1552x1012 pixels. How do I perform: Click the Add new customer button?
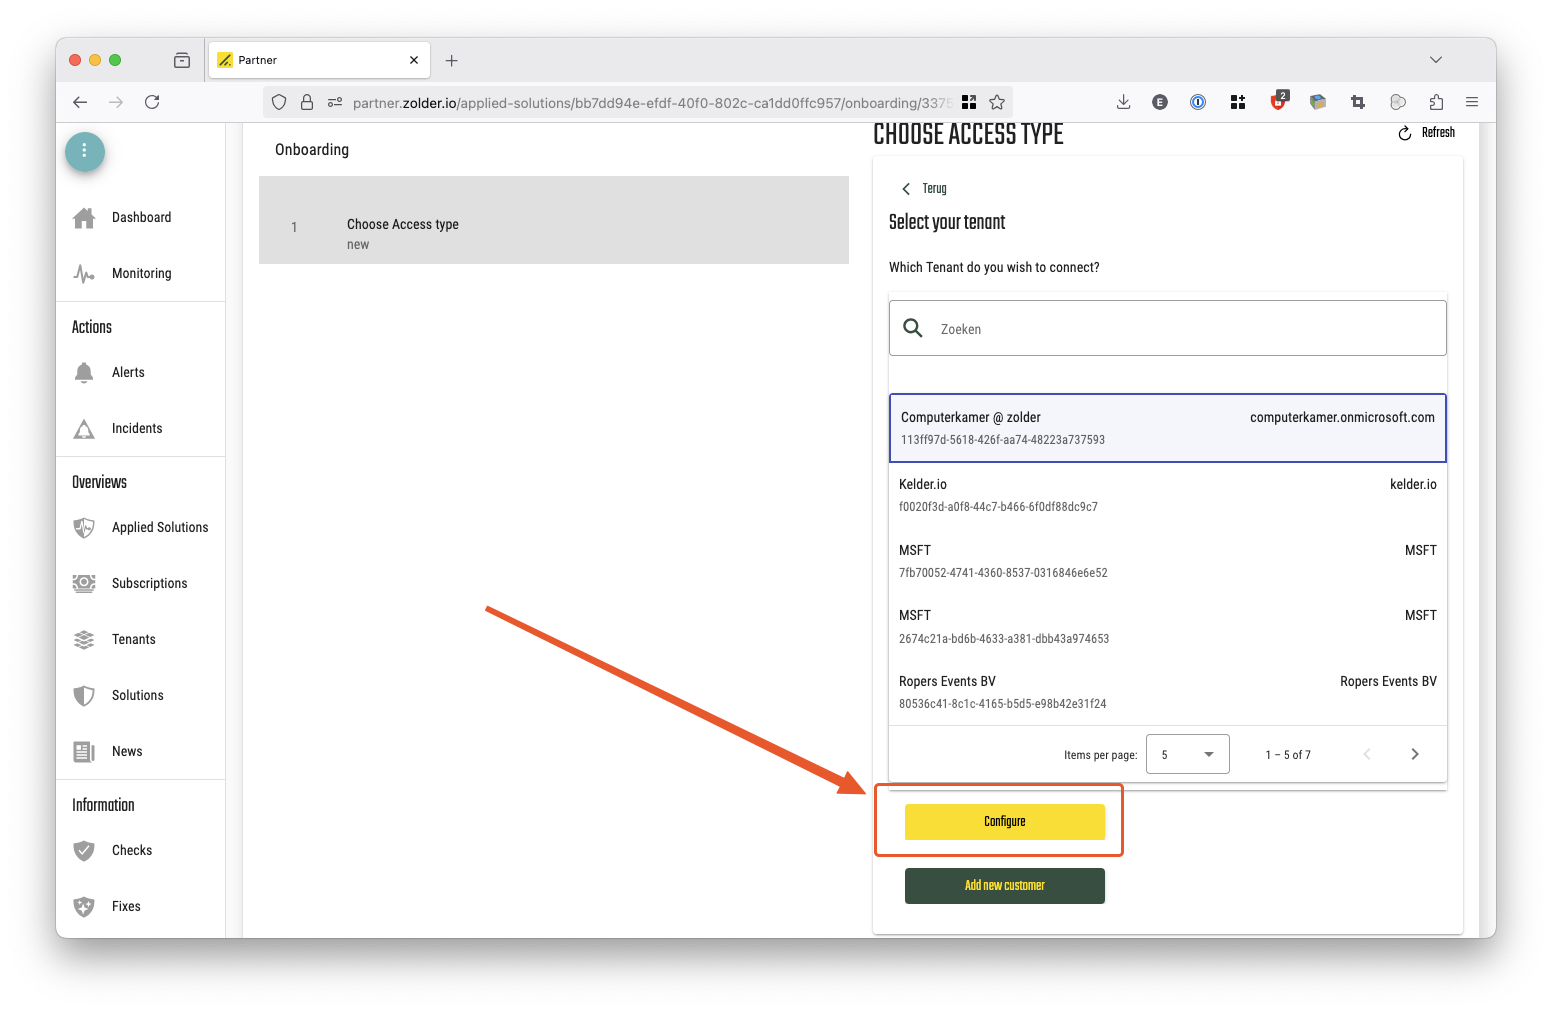tap(1004, 886)
